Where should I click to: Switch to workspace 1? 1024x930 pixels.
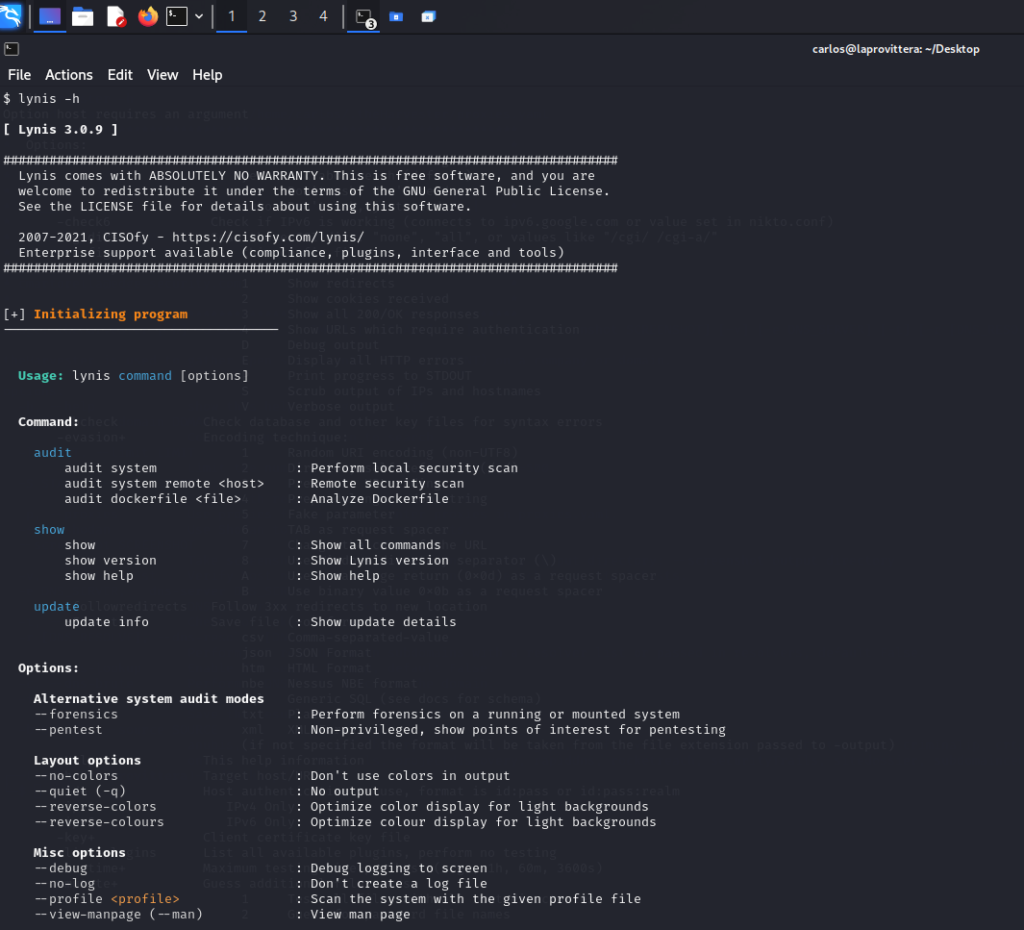[x=232, y=16]
